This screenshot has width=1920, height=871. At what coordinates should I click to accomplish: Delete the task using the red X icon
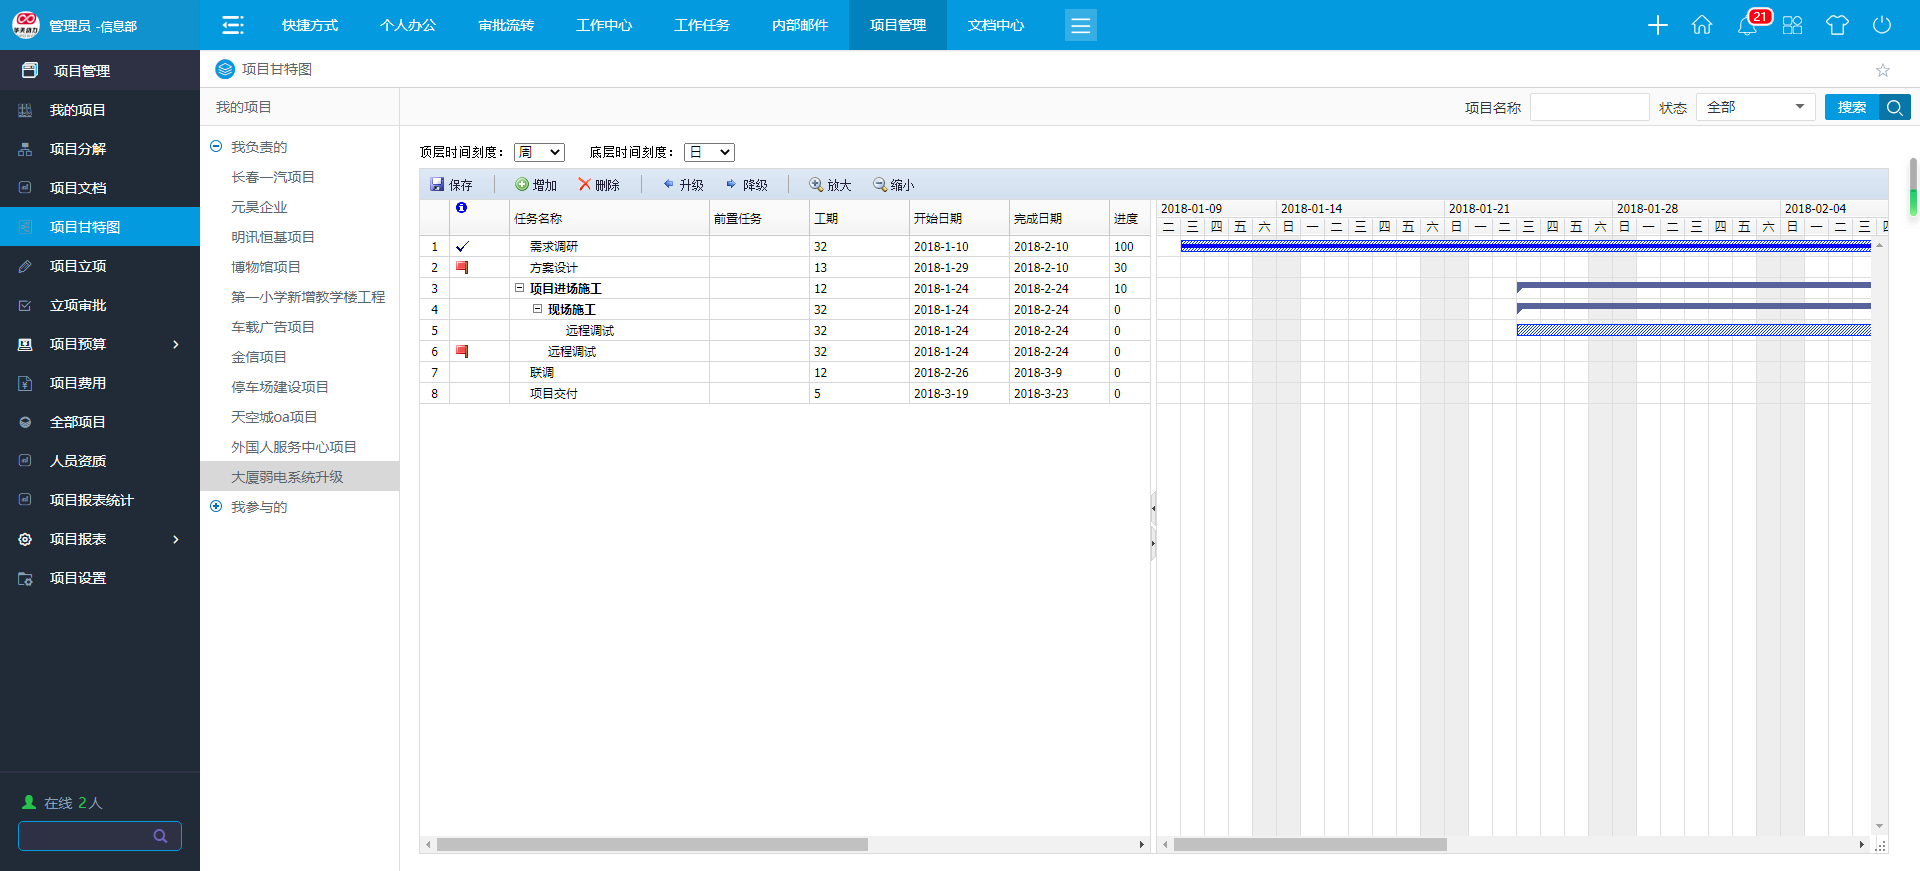point(585,185)
